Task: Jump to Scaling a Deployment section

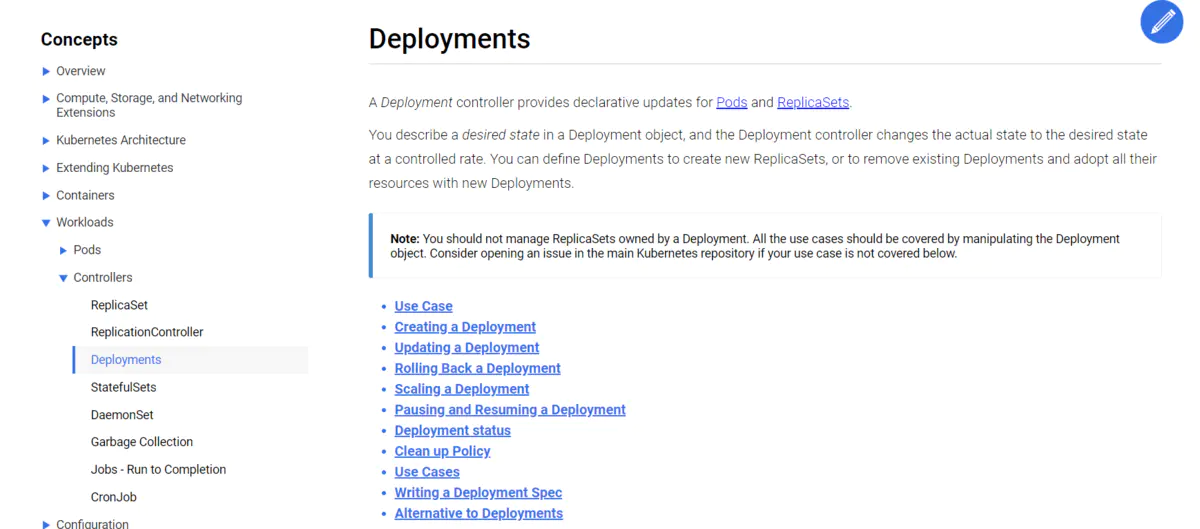Action: tap(462, 389)
